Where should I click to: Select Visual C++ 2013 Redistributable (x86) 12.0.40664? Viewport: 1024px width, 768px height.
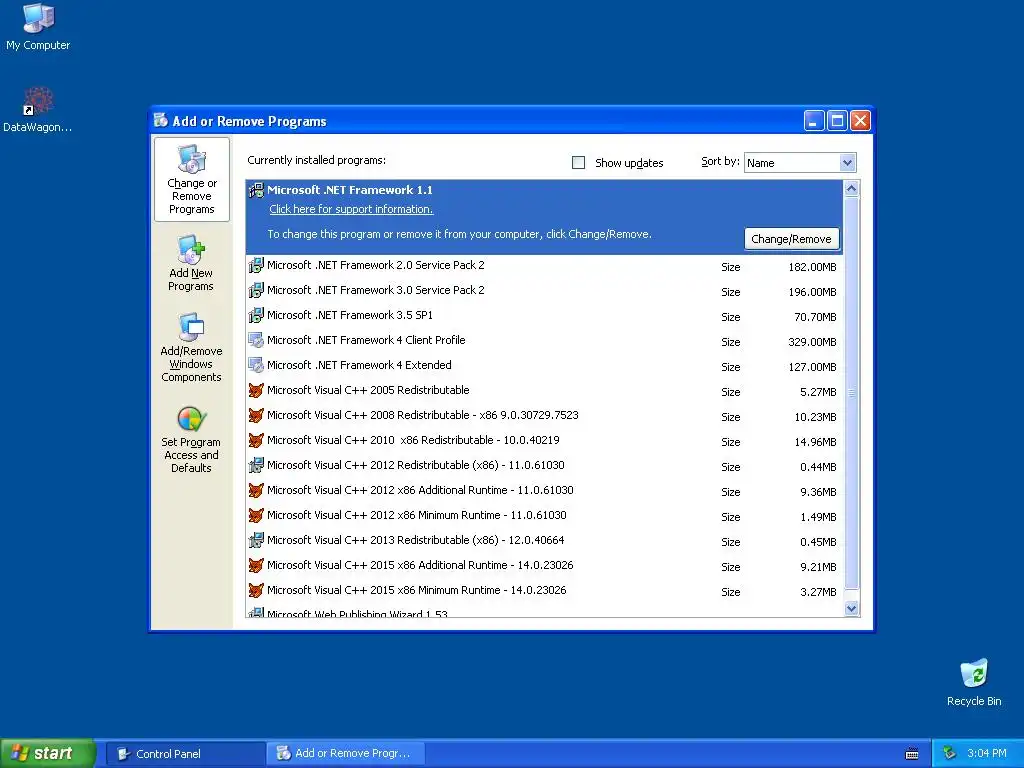545,541
